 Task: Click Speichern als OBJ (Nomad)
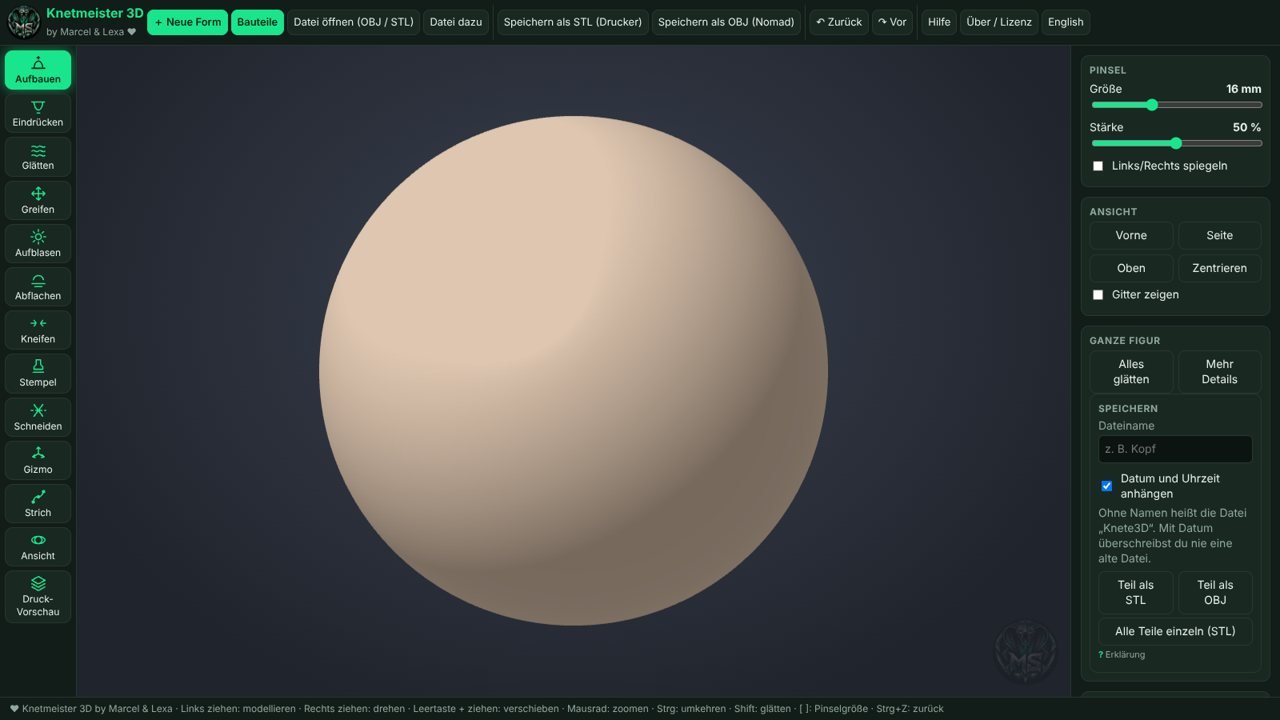pyautogui.click(x=726, y=22)
